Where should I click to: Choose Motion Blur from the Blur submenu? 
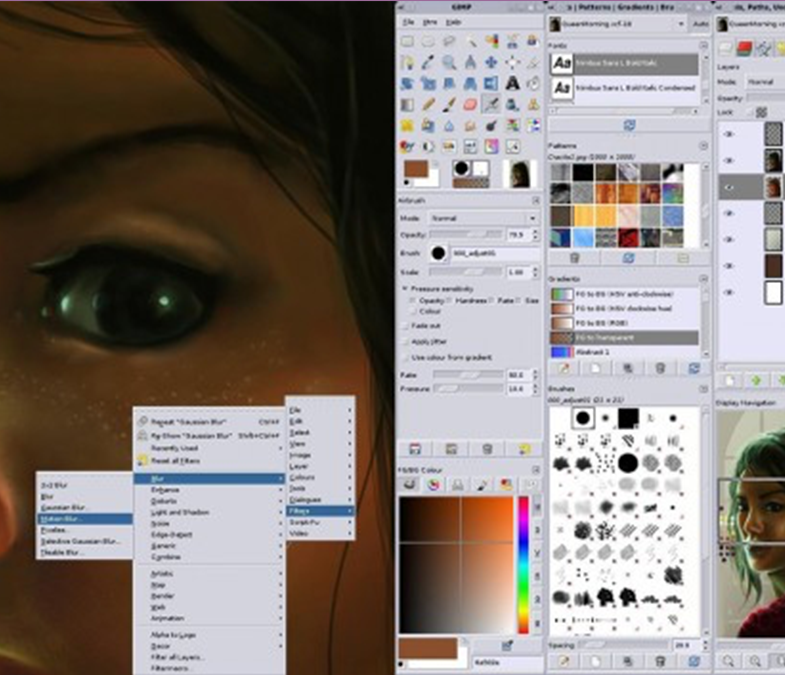(x=84, y=519)
